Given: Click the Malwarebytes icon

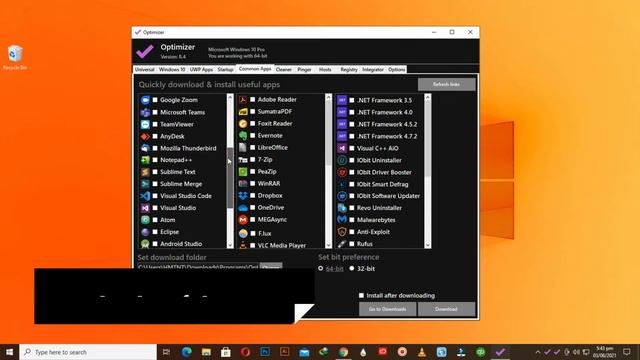Looking at the screenshot, I should (x=342, y=220).
